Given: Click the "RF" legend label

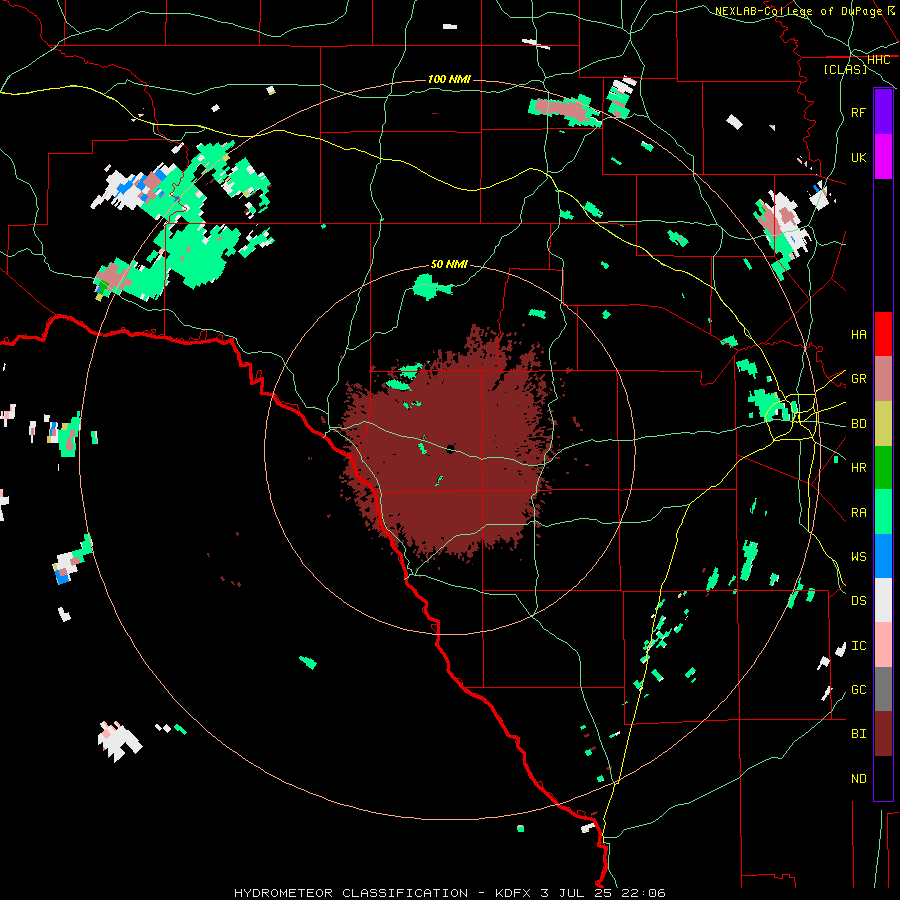Looking at the screenshot, I should pos(858,112).
